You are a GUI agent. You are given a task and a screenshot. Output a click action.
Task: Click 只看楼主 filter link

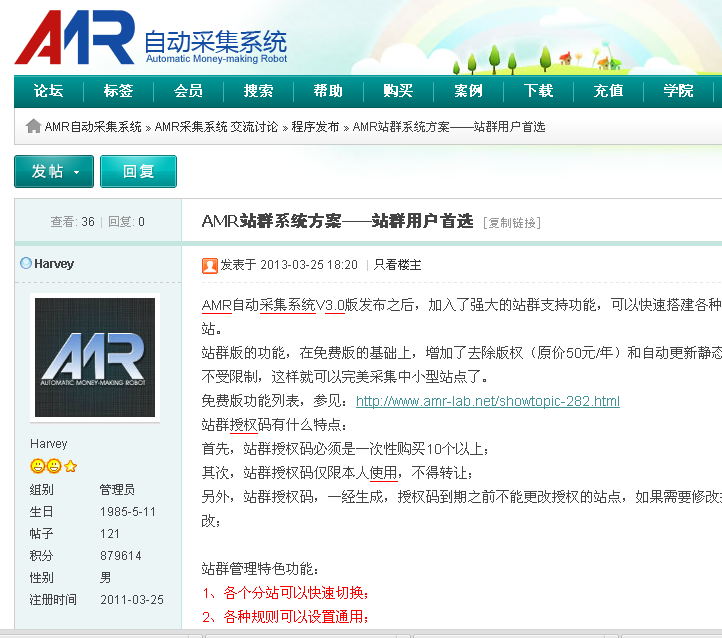pos(397,265)
